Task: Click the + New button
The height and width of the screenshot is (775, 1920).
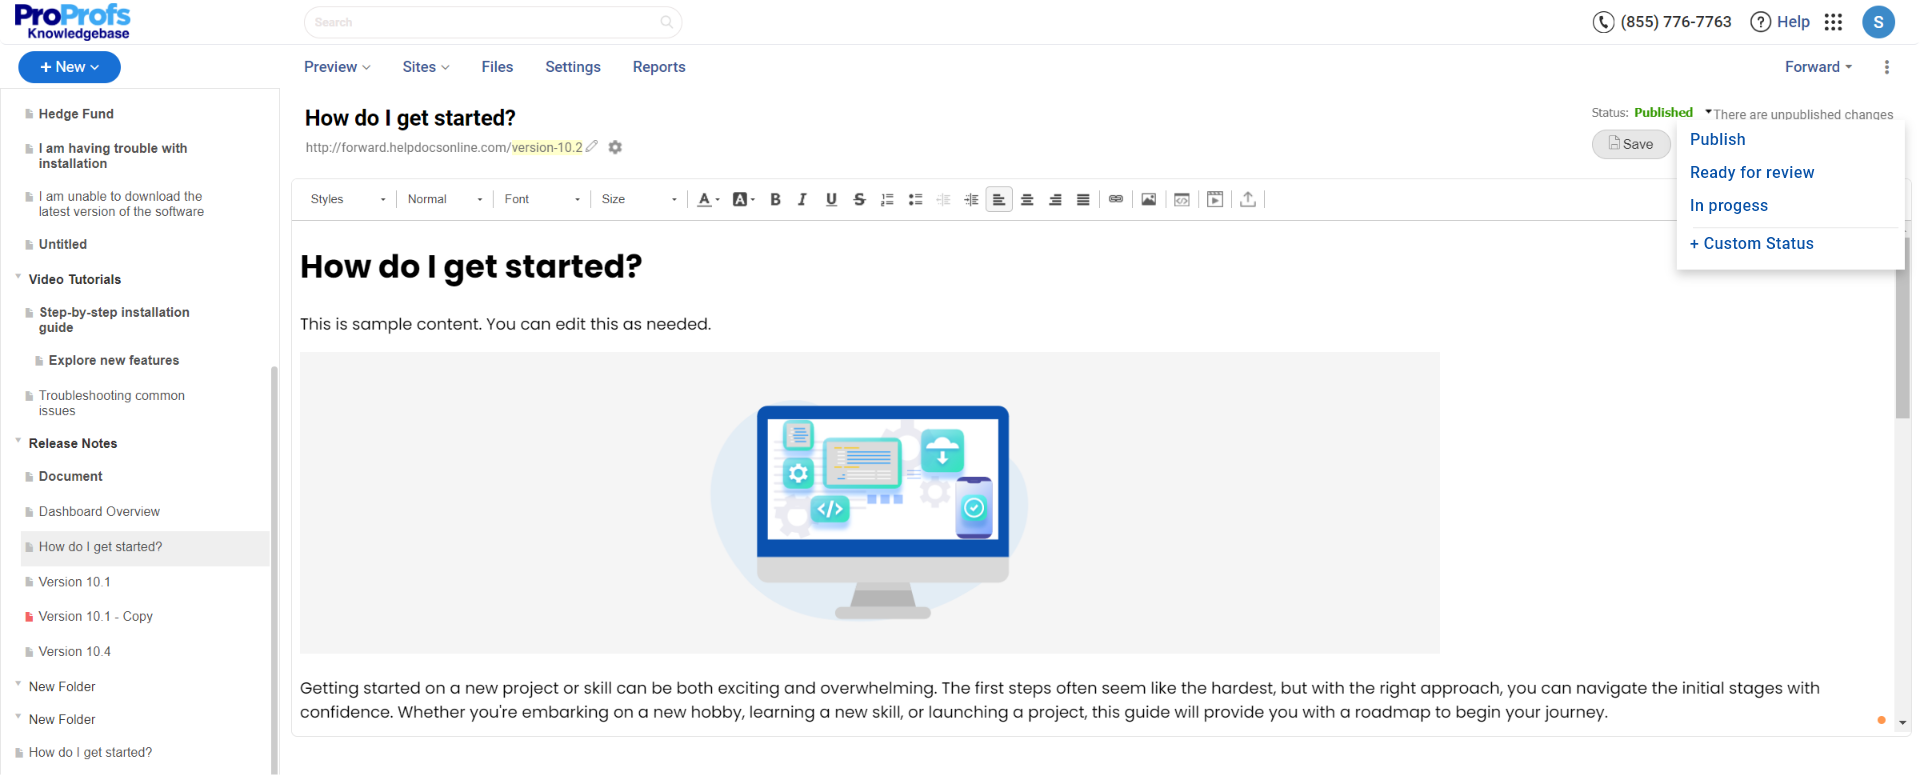Action: click(69, 67)
